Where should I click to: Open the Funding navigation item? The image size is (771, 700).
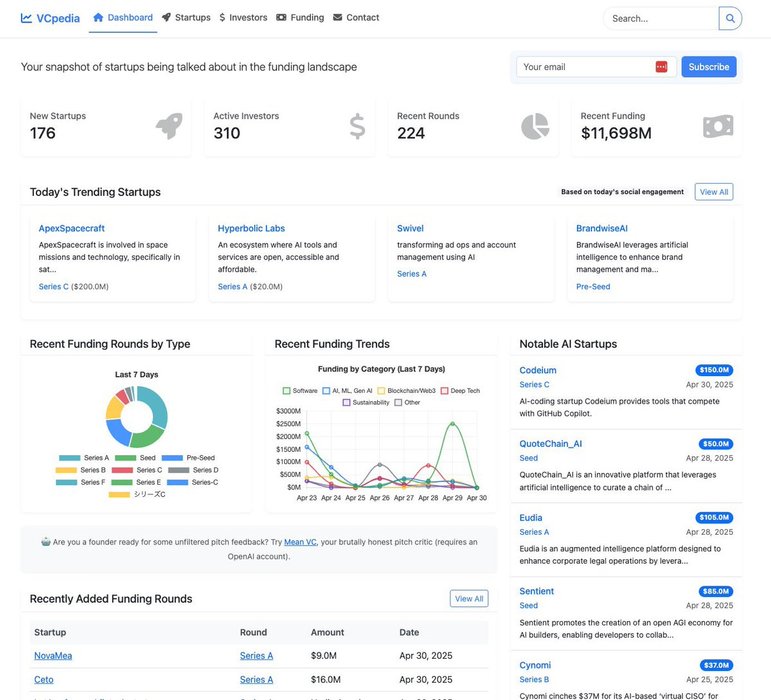[300, 18]
